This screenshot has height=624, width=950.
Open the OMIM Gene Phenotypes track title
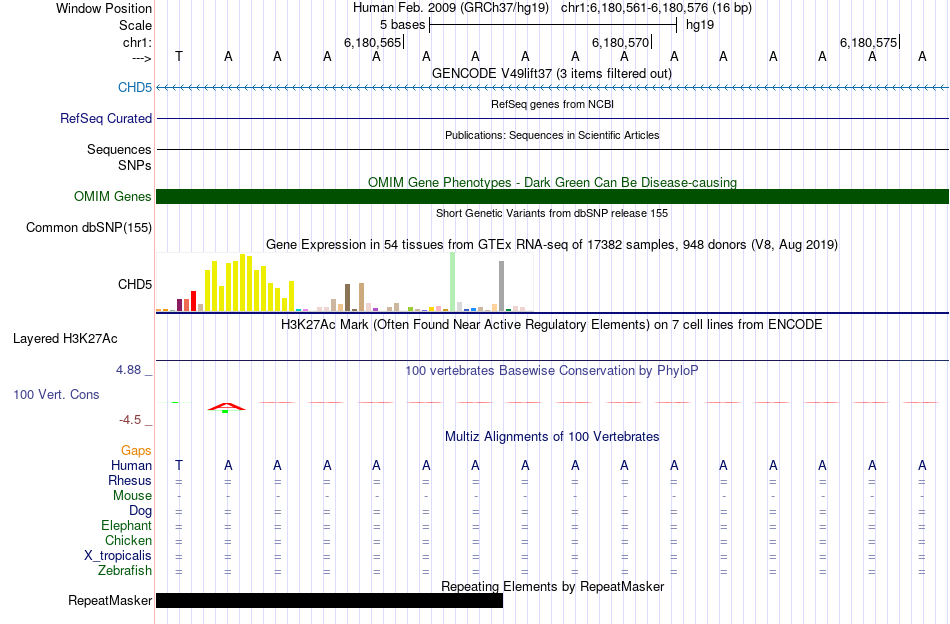click(x=552, y=182)
